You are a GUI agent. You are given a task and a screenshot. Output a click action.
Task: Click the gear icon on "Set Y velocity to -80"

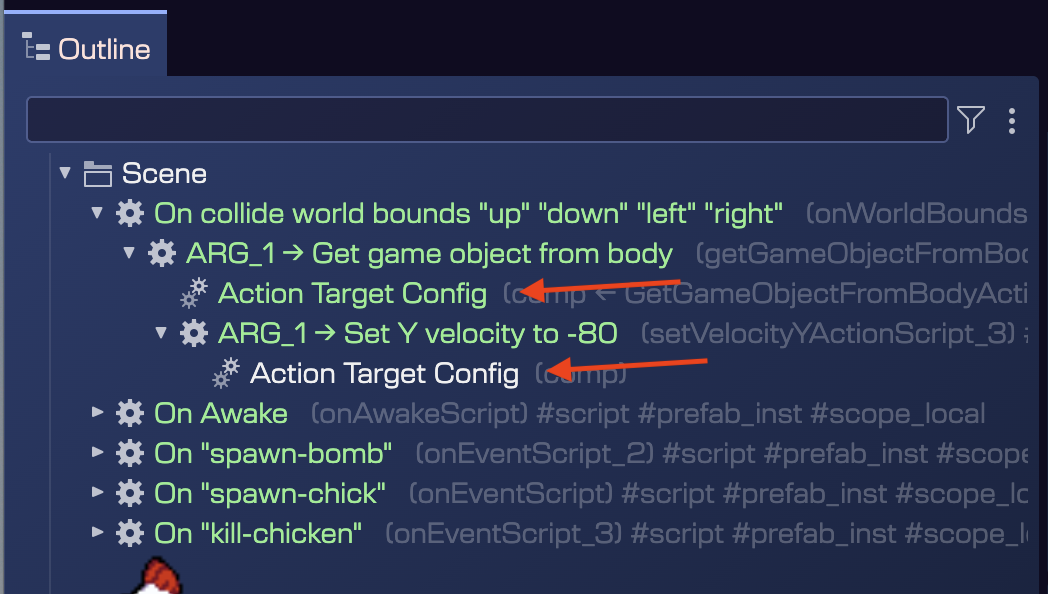193,333
